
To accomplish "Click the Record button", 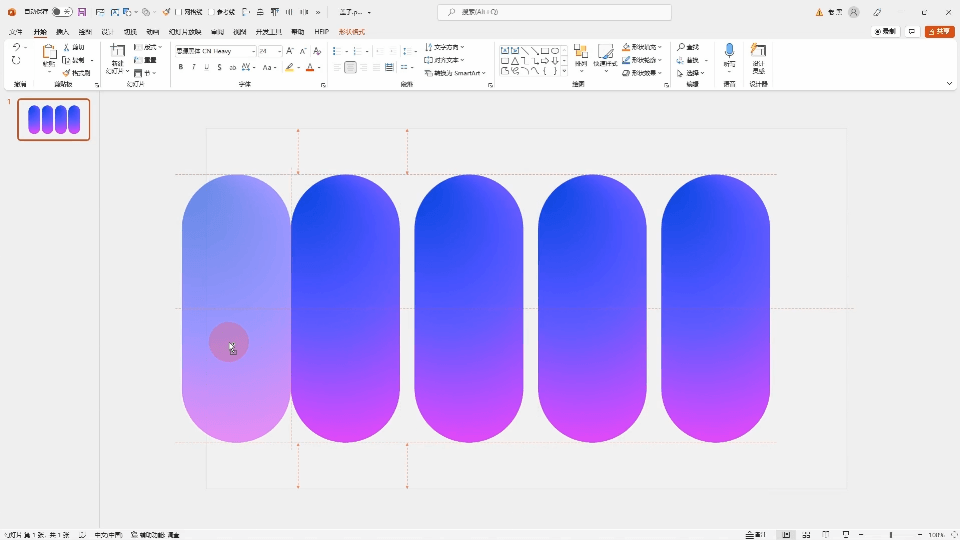I will coord(885,32).
